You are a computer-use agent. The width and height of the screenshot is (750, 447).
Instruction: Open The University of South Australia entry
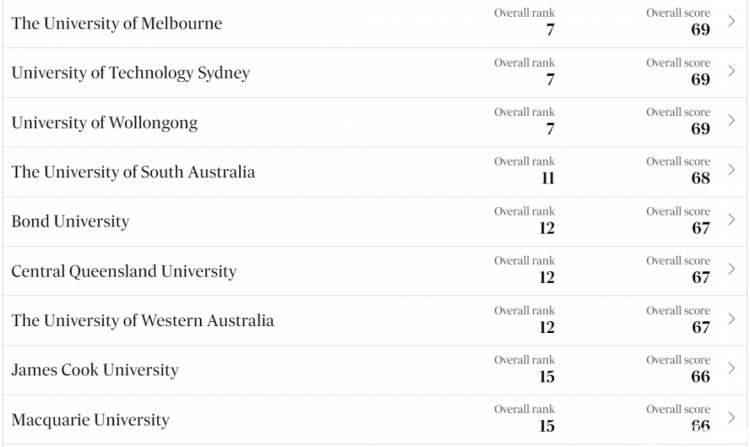(133, 172)
